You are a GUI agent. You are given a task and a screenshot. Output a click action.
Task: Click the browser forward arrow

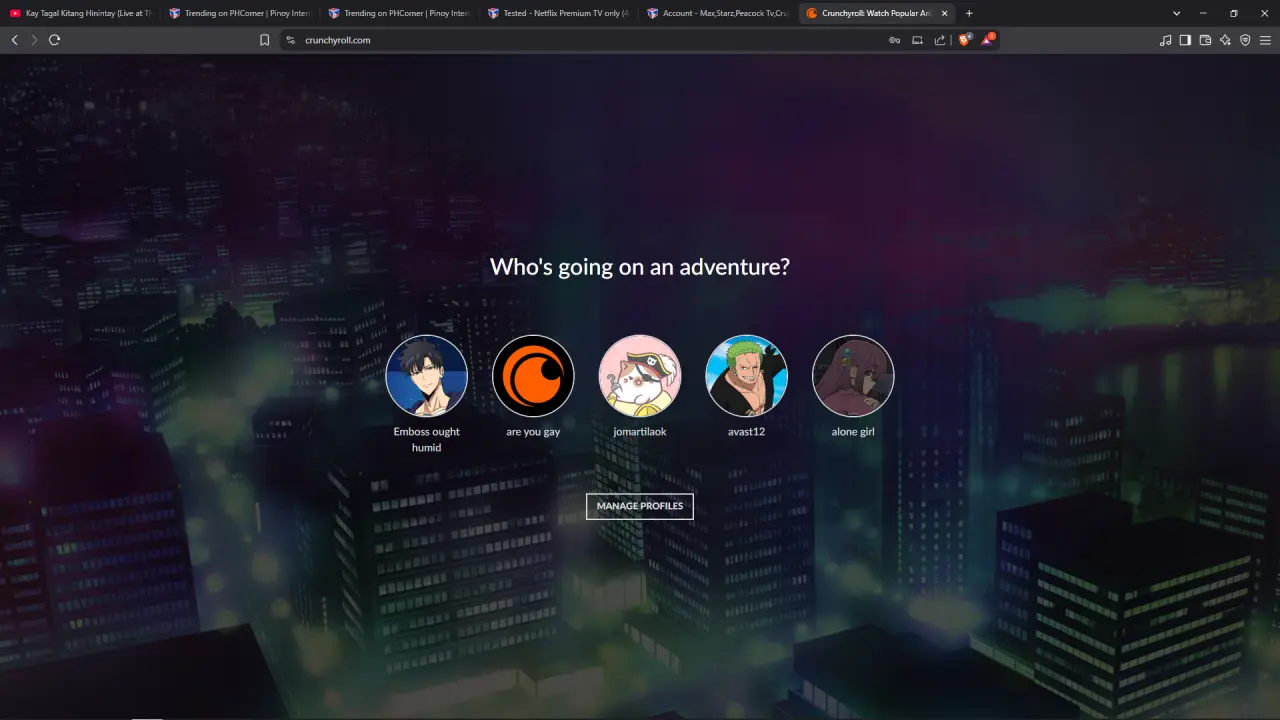coord(34,40)
